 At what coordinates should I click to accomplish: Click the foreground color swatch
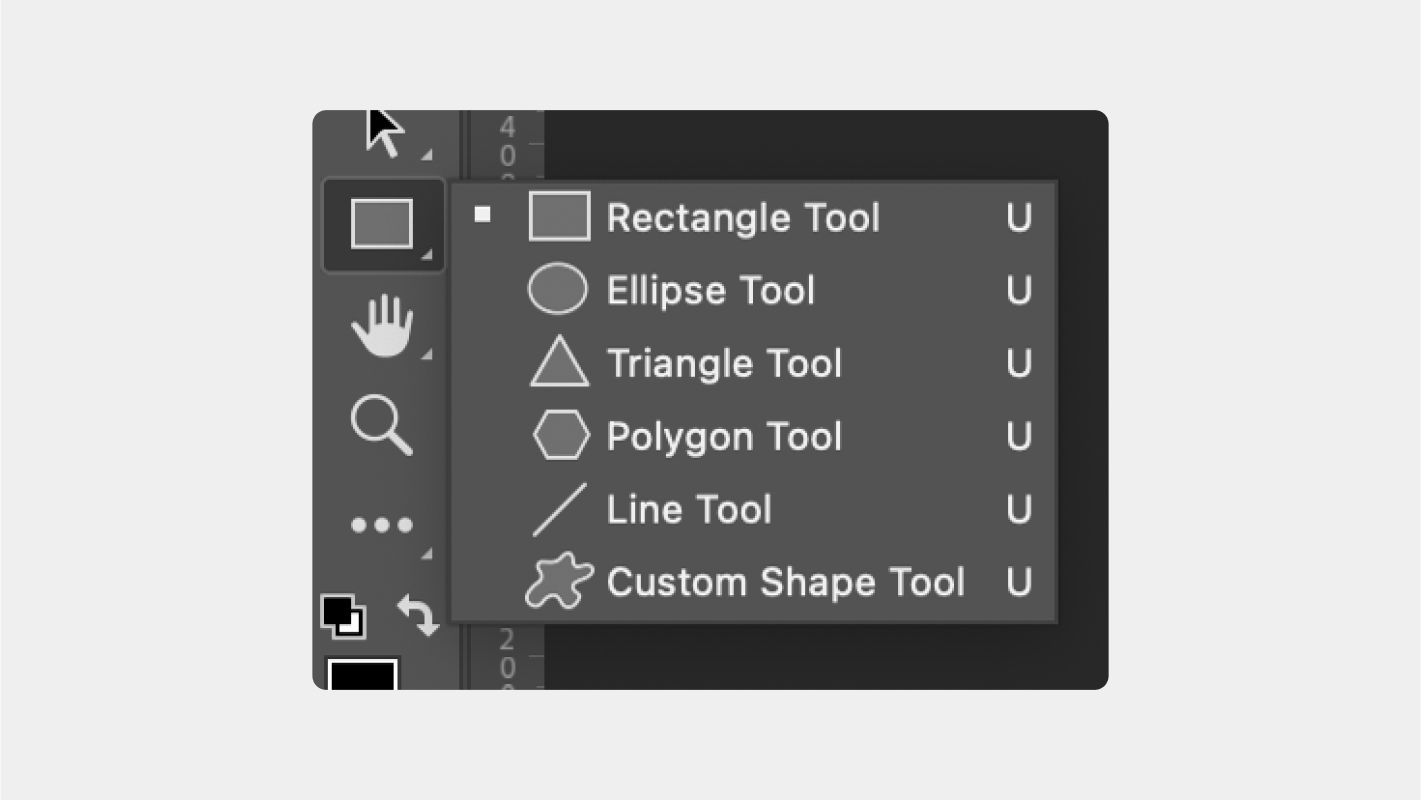(362, 674)
